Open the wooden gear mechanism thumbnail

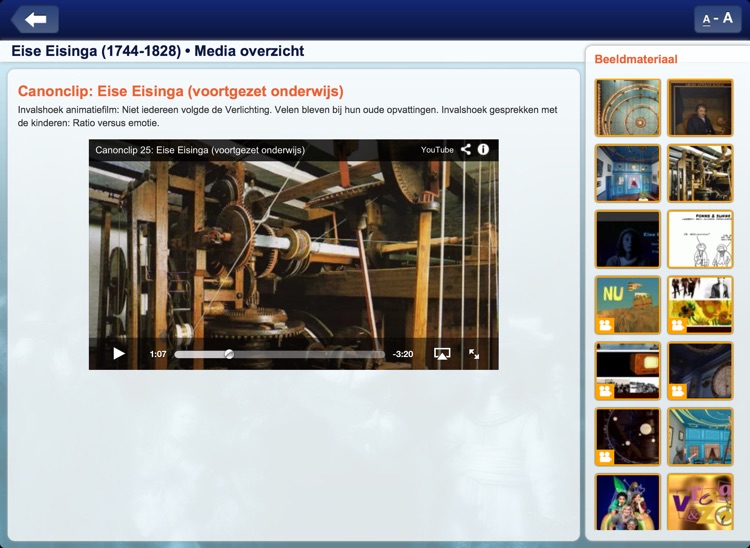click(x=700, y=173)
